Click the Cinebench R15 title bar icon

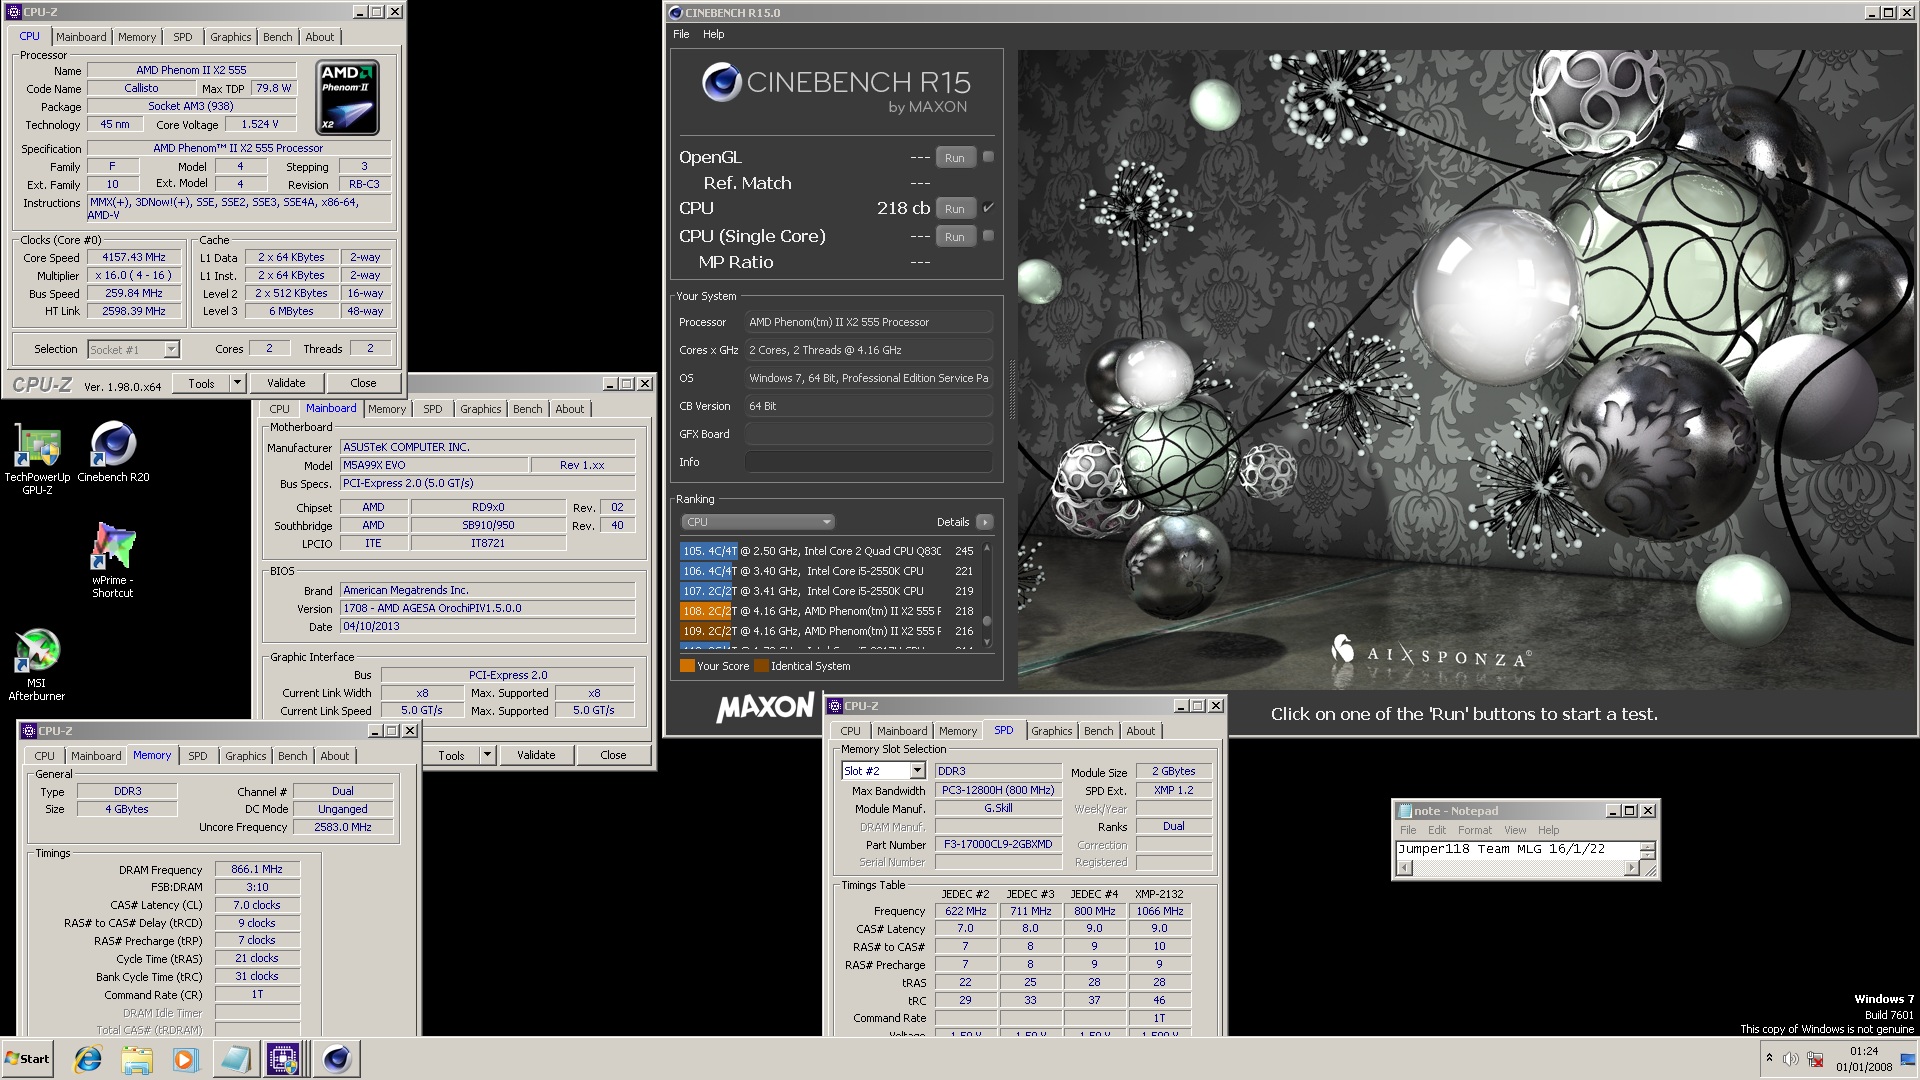coord(675,13)
